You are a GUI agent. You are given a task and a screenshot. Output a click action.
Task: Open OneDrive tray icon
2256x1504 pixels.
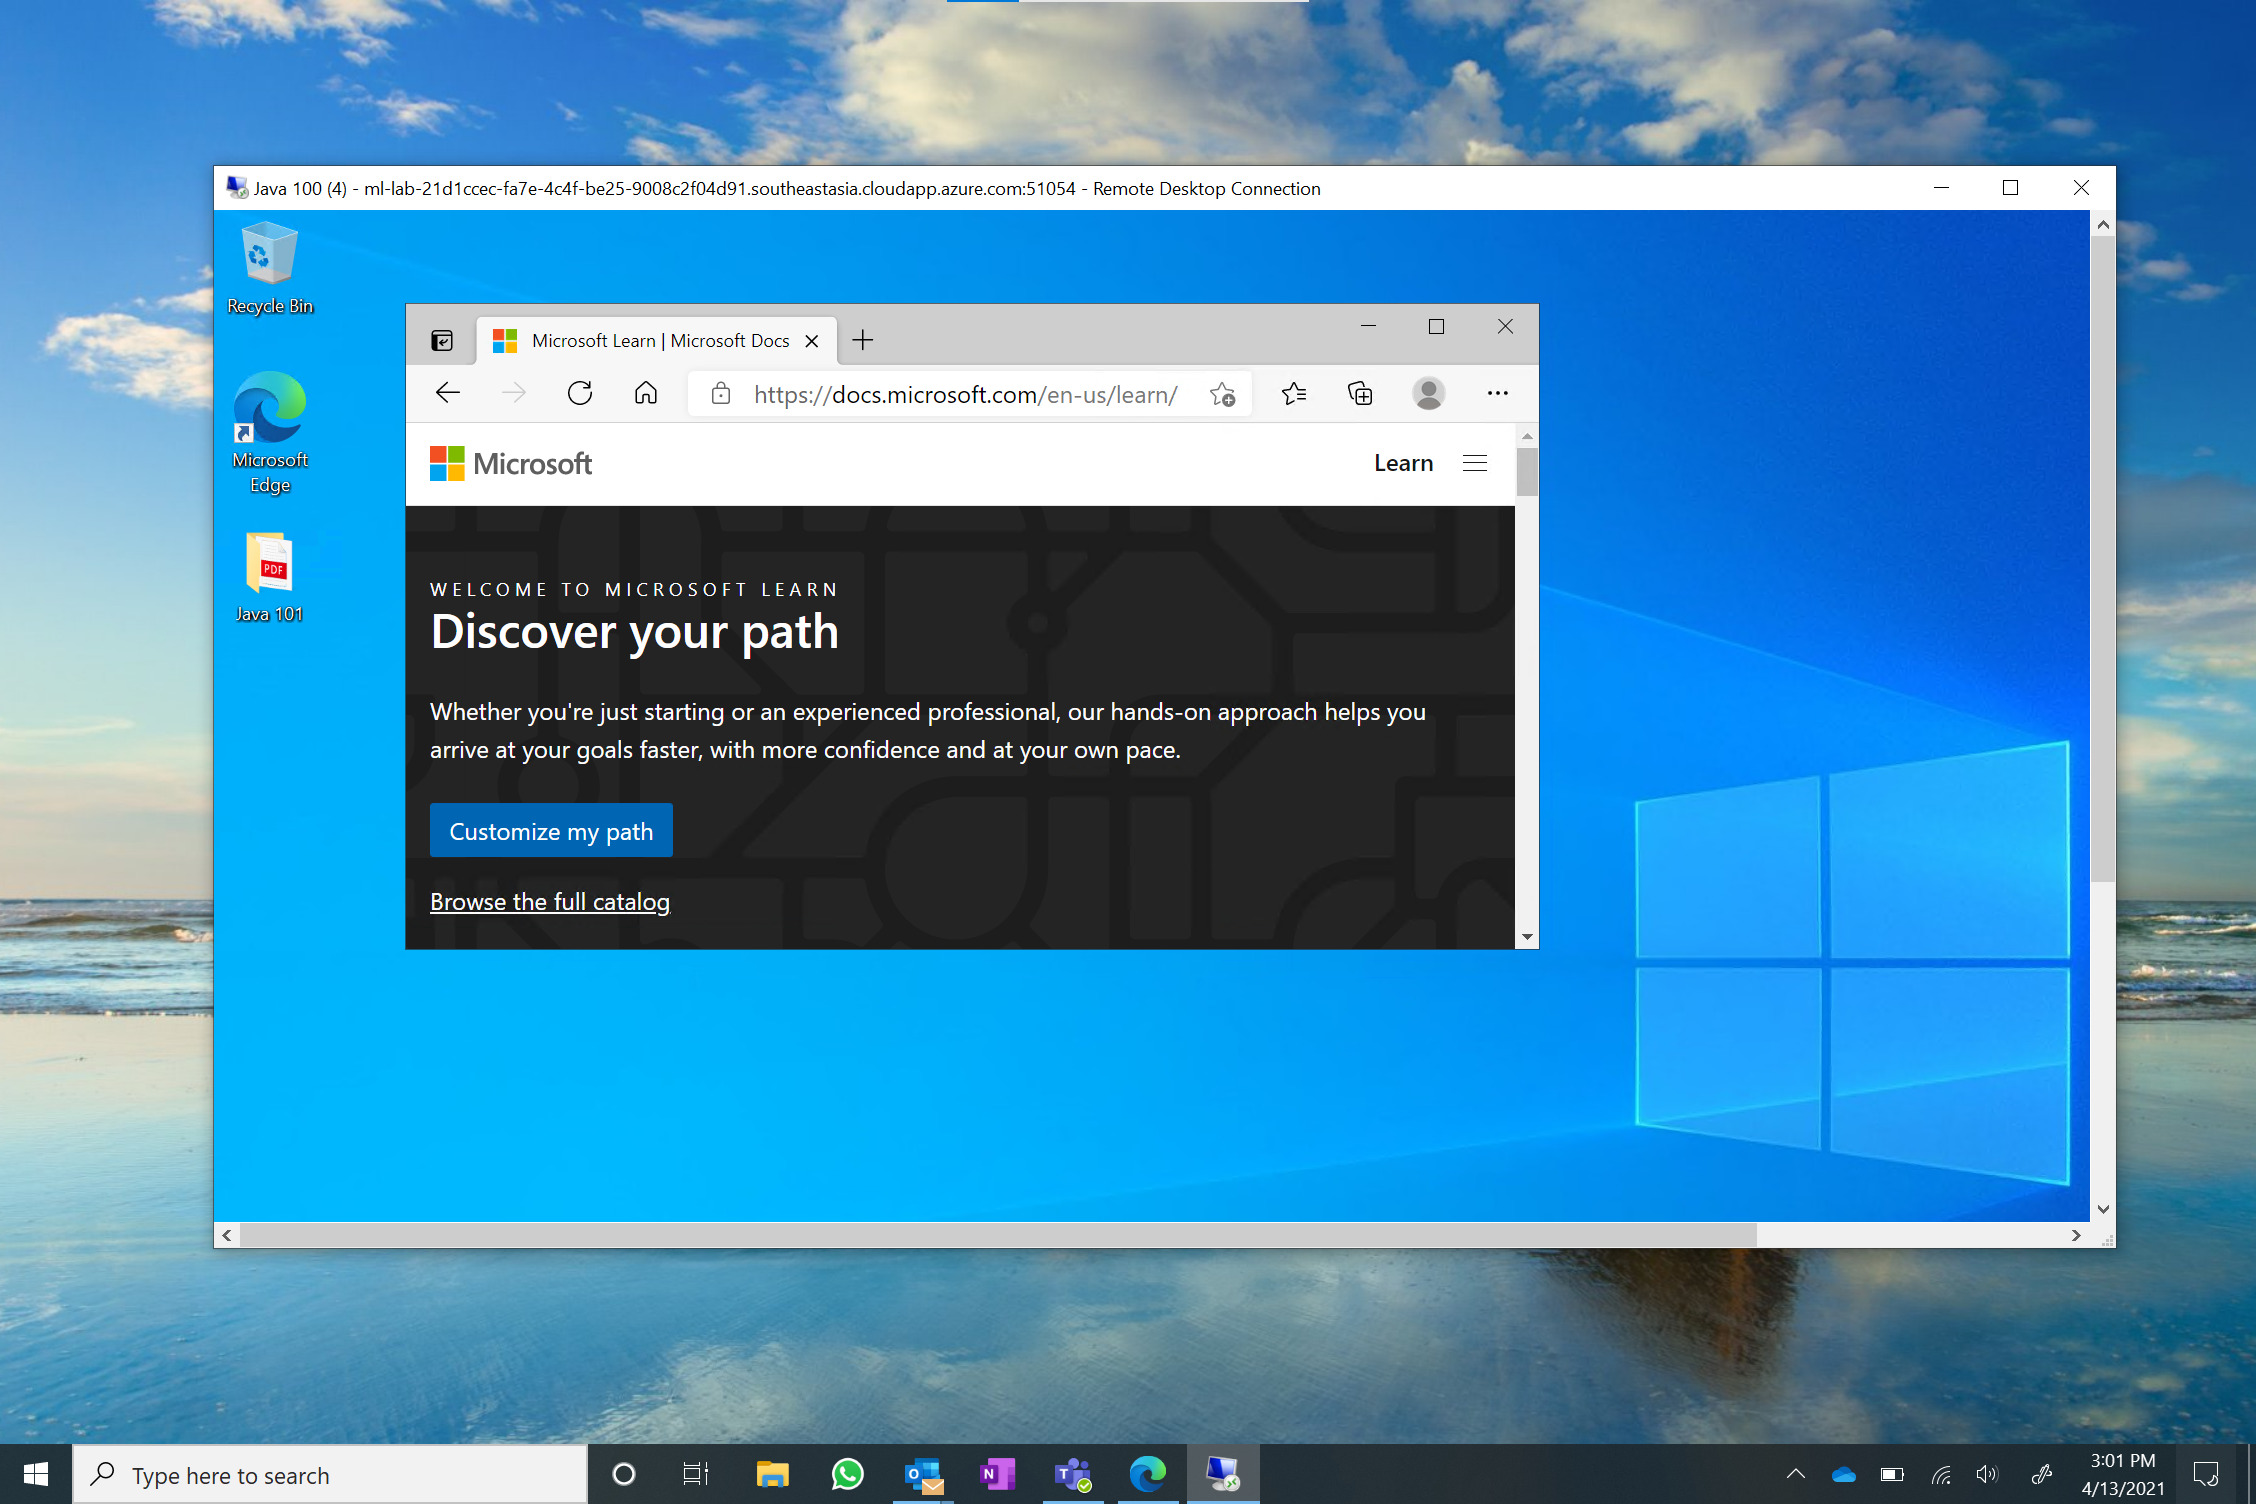(x=1844, y=1474)
